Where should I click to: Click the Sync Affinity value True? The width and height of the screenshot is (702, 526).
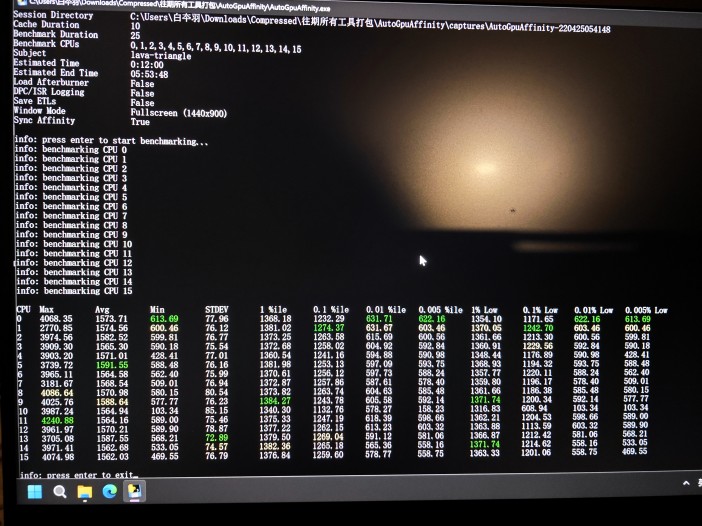(x=140, y=122)
